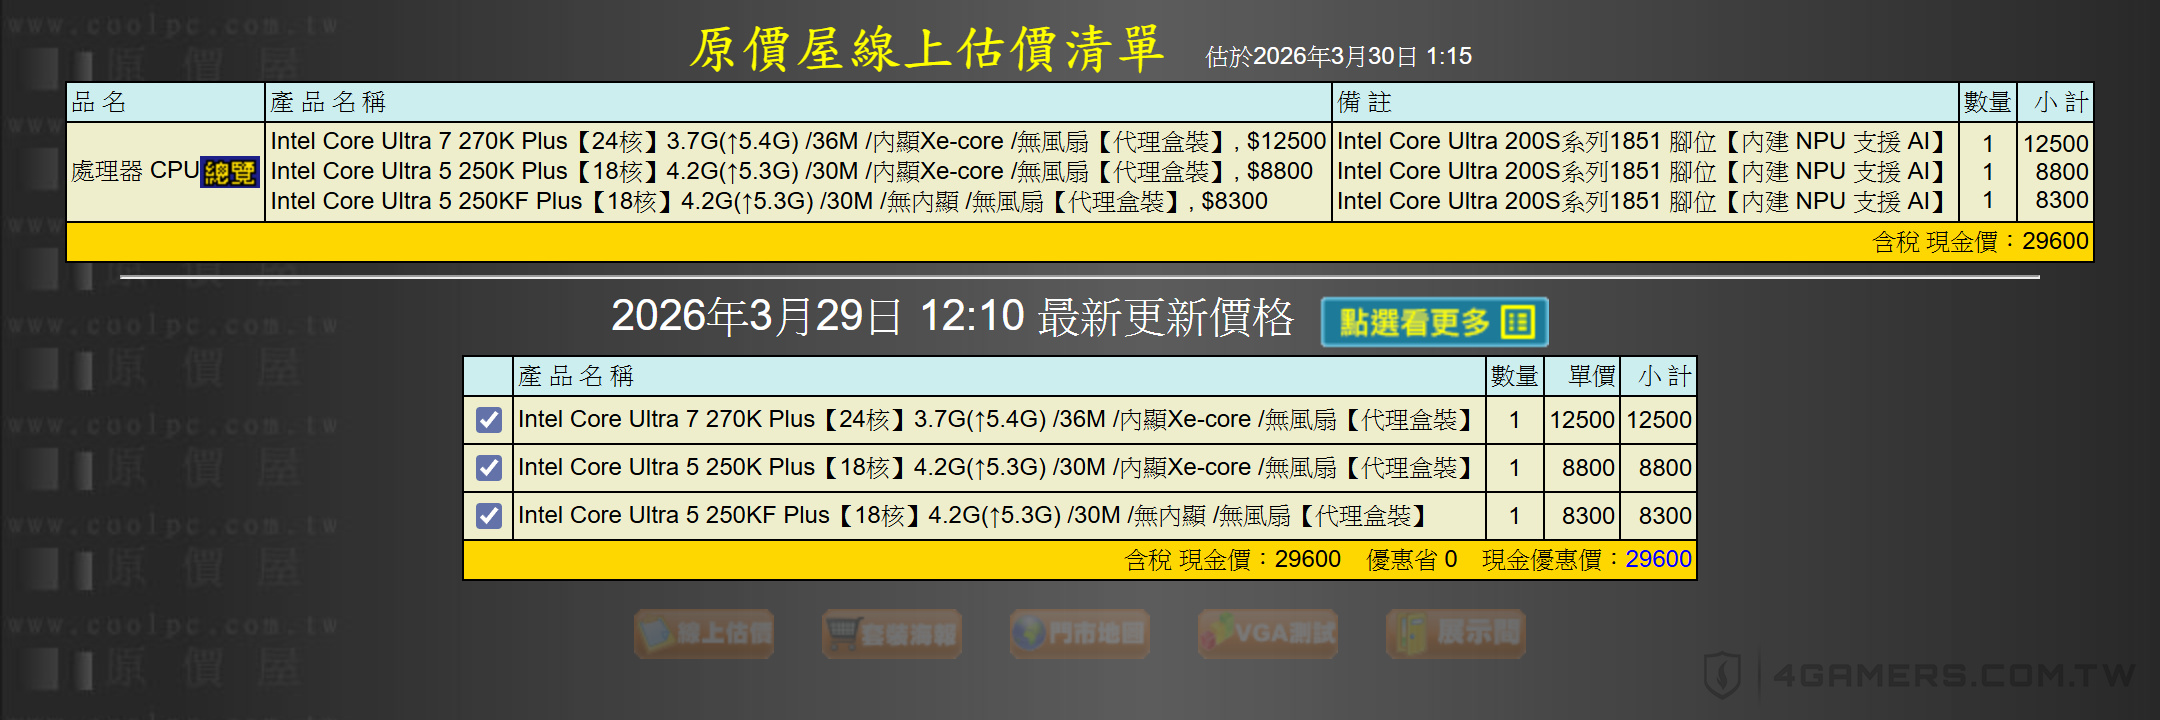Viewport: 2160px width, 720px height.
Task: Click the 現金優惠價：29600 total in blue
Action: [1587, 559]
